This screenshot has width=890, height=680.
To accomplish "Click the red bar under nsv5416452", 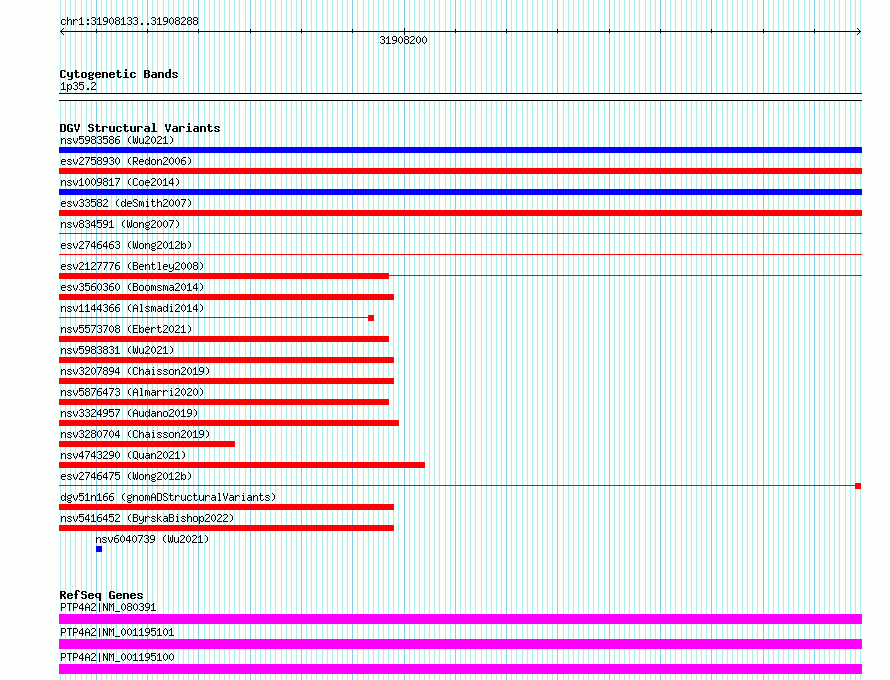I will 226,528.
